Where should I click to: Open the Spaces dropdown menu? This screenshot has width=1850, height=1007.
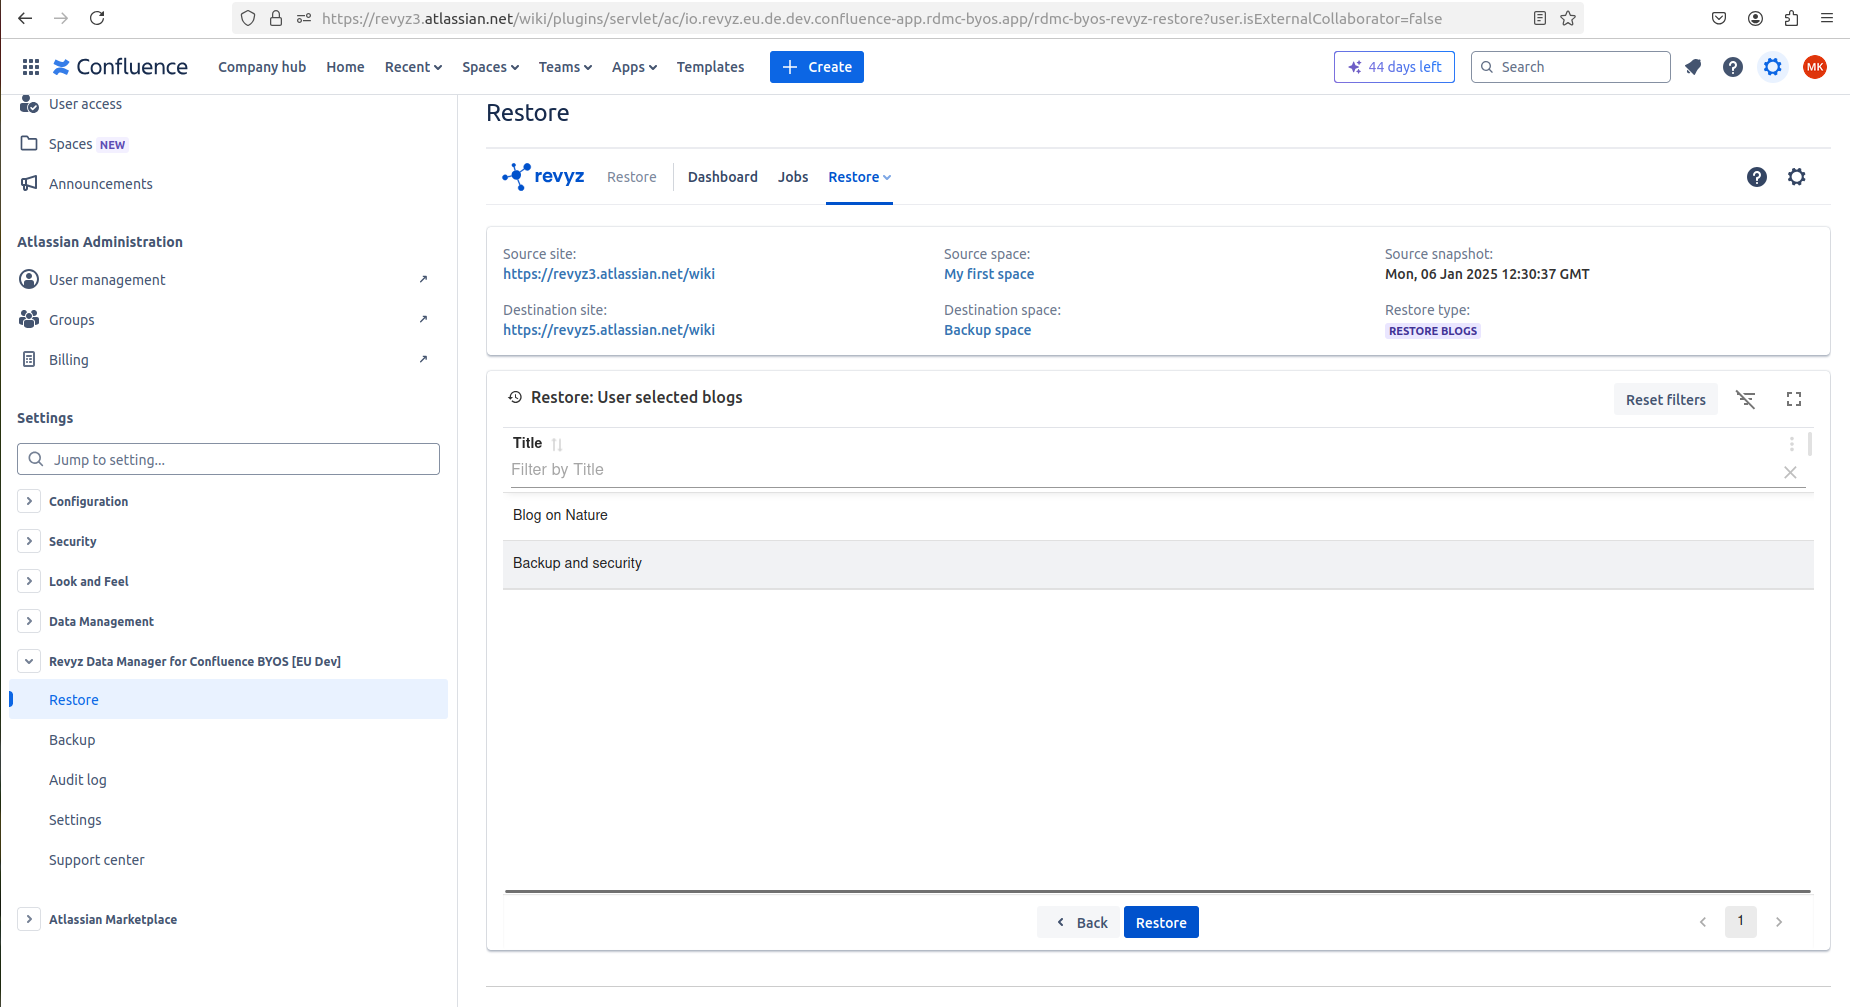pyautogui.click(x=490, y=67)
